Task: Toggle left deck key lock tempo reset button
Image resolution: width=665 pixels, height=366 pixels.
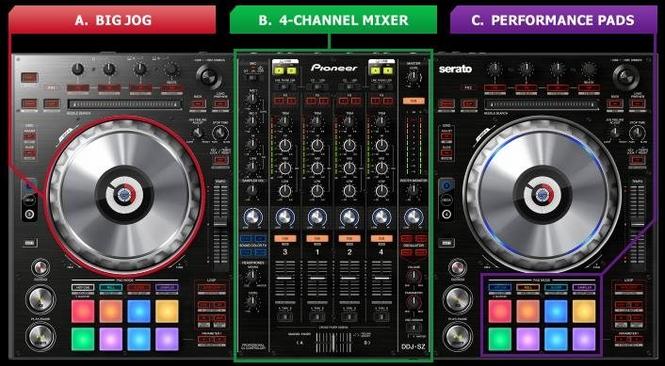Action: click(221, 160)
